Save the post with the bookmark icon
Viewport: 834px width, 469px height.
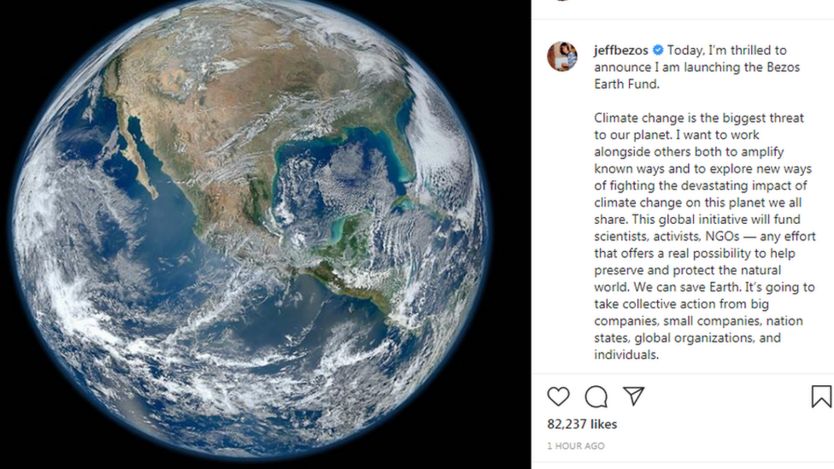[820, 396]
